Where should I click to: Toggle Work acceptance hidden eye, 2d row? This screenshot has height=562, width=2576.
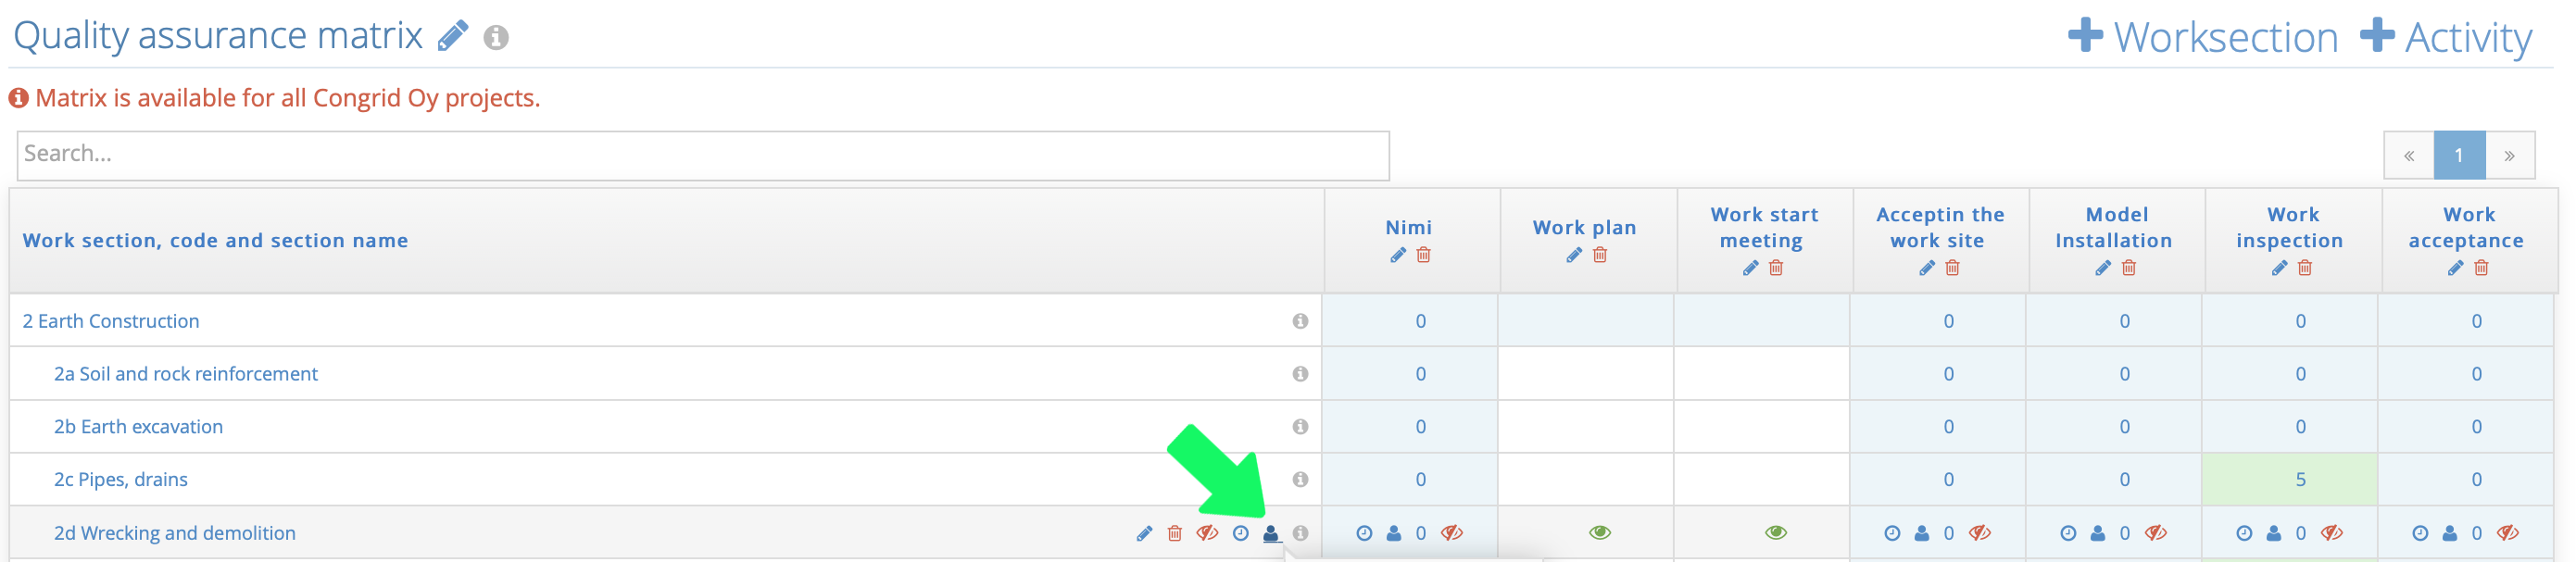point(2508,533)
